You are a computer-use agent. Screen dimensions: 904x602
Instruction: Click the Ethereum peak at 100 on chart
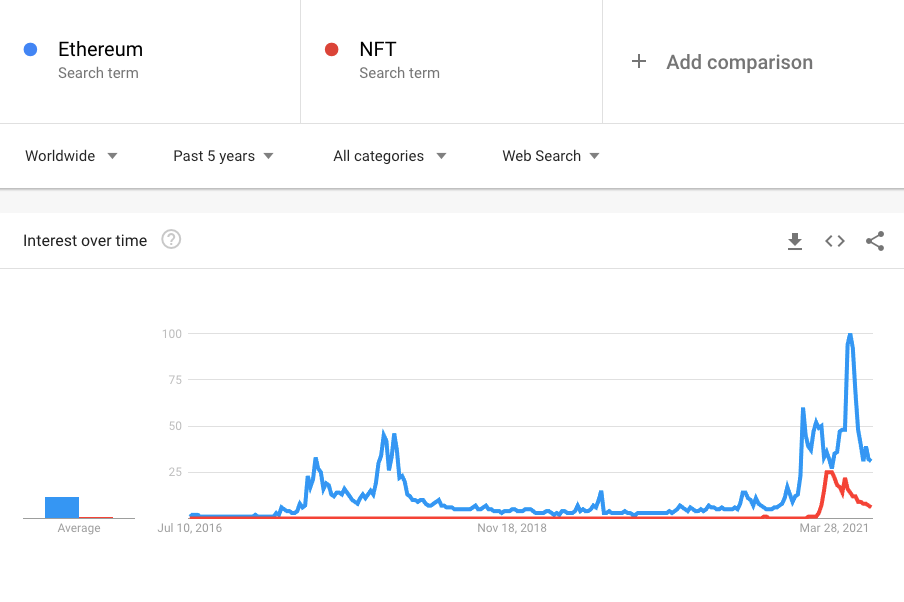(850, 335)
